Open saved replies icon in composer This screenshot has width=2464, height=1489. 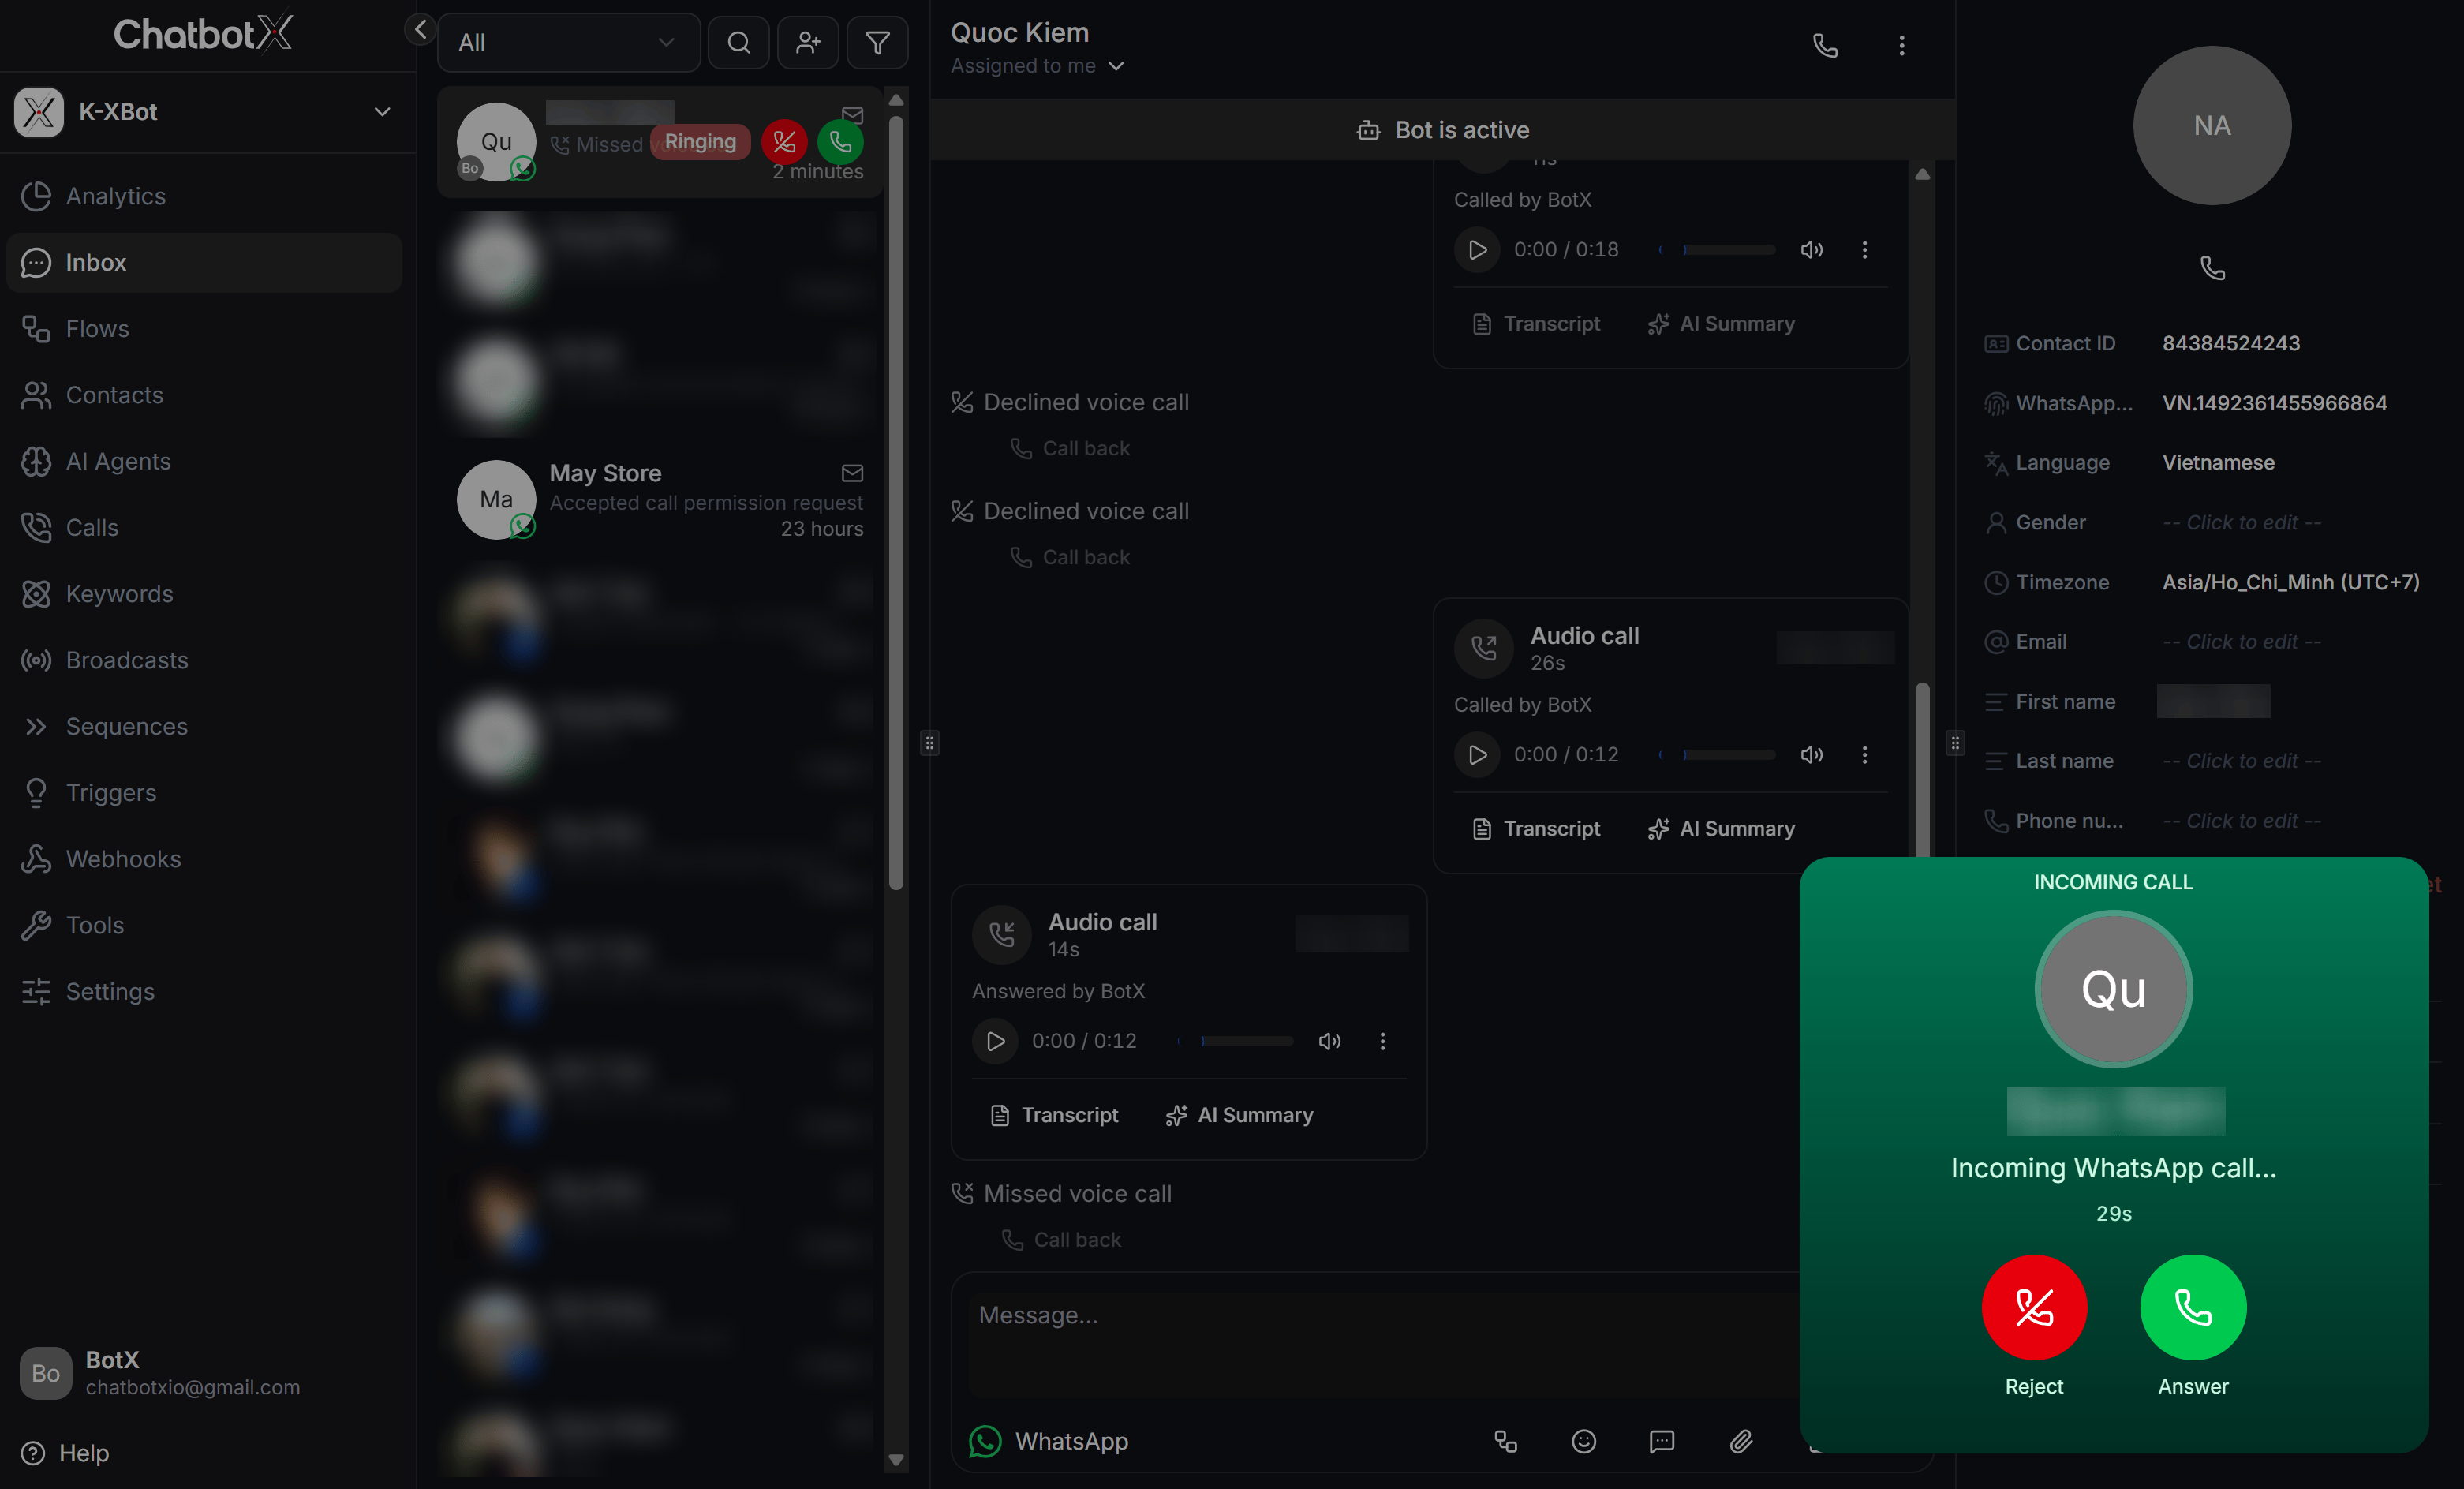[1661, 1441]
